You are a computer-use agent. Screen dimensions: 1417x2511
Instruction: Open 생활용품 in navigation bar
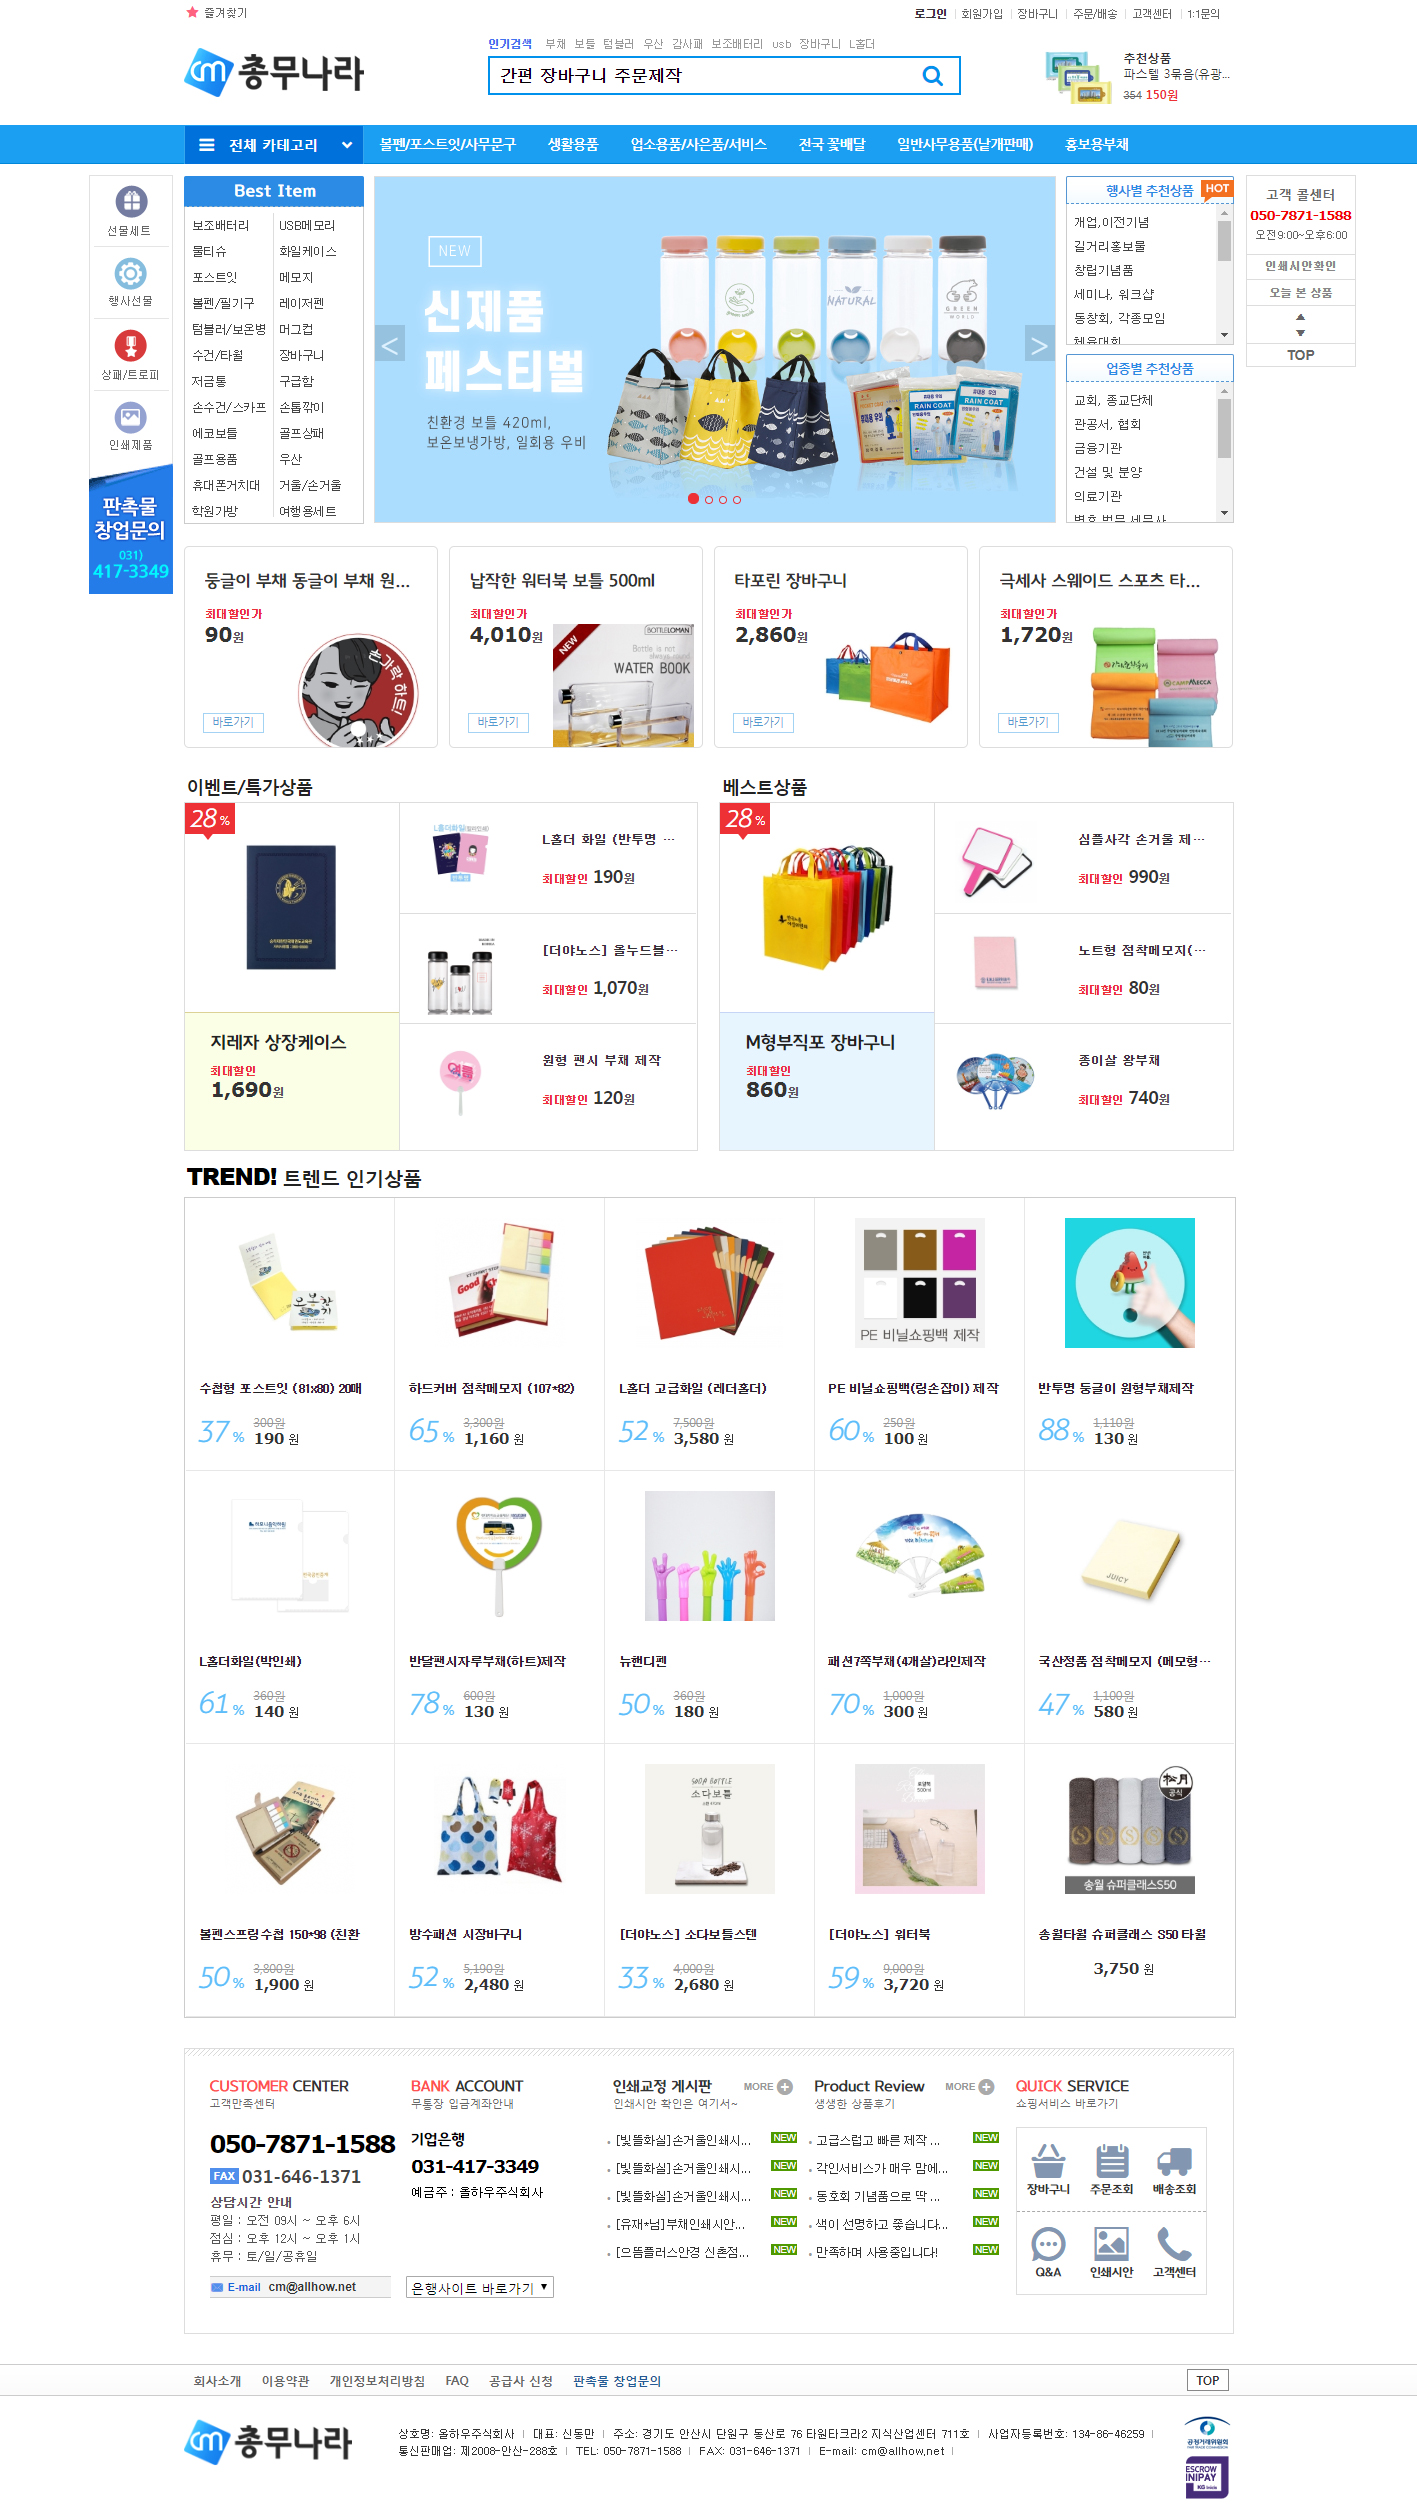pyautogui.click(x=573, y=145)
